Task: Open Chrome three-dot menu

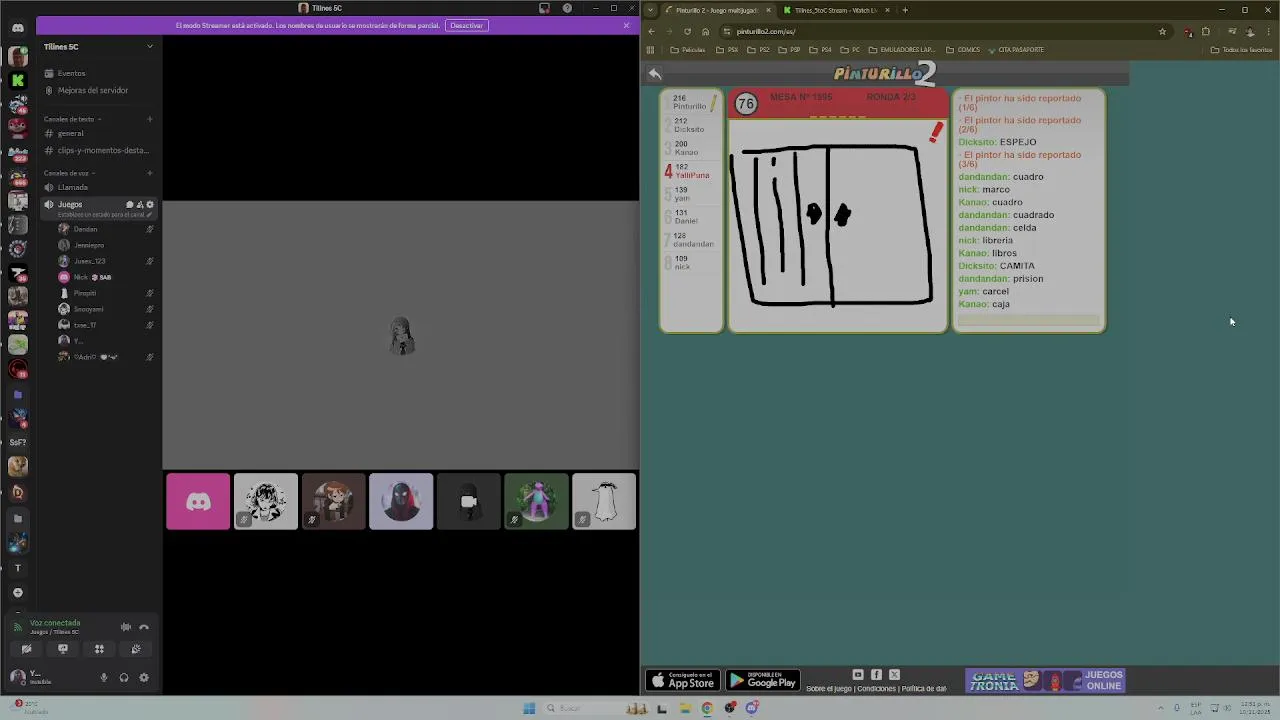Action: click(1268, 31)
